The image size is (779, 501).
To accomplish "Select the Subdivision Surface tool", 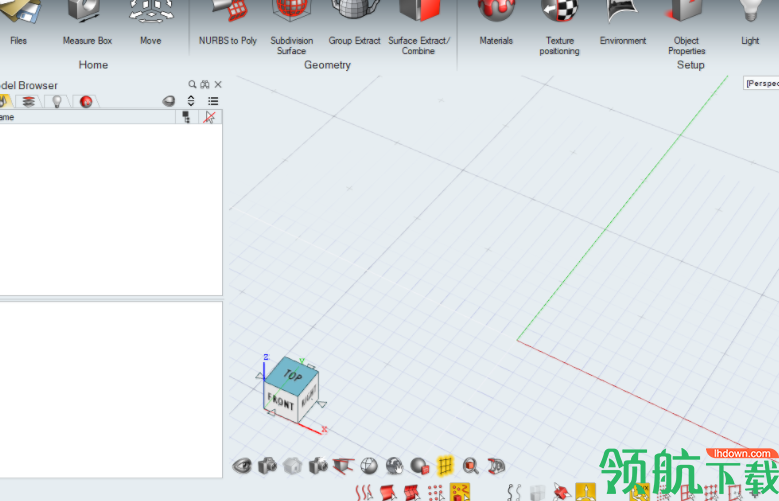I will (x=292, y=27).
